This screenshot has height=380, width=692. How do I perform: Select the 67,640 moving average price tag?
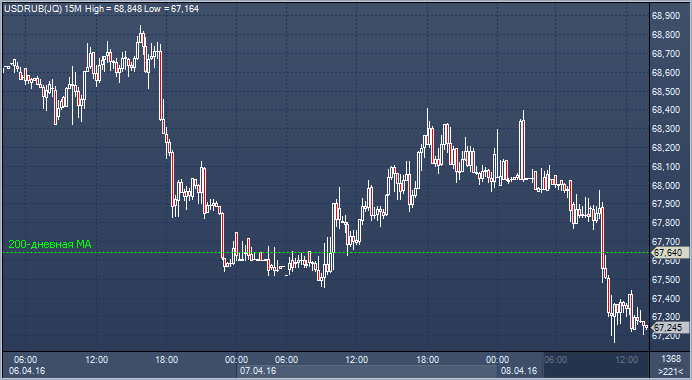(669, 252)
